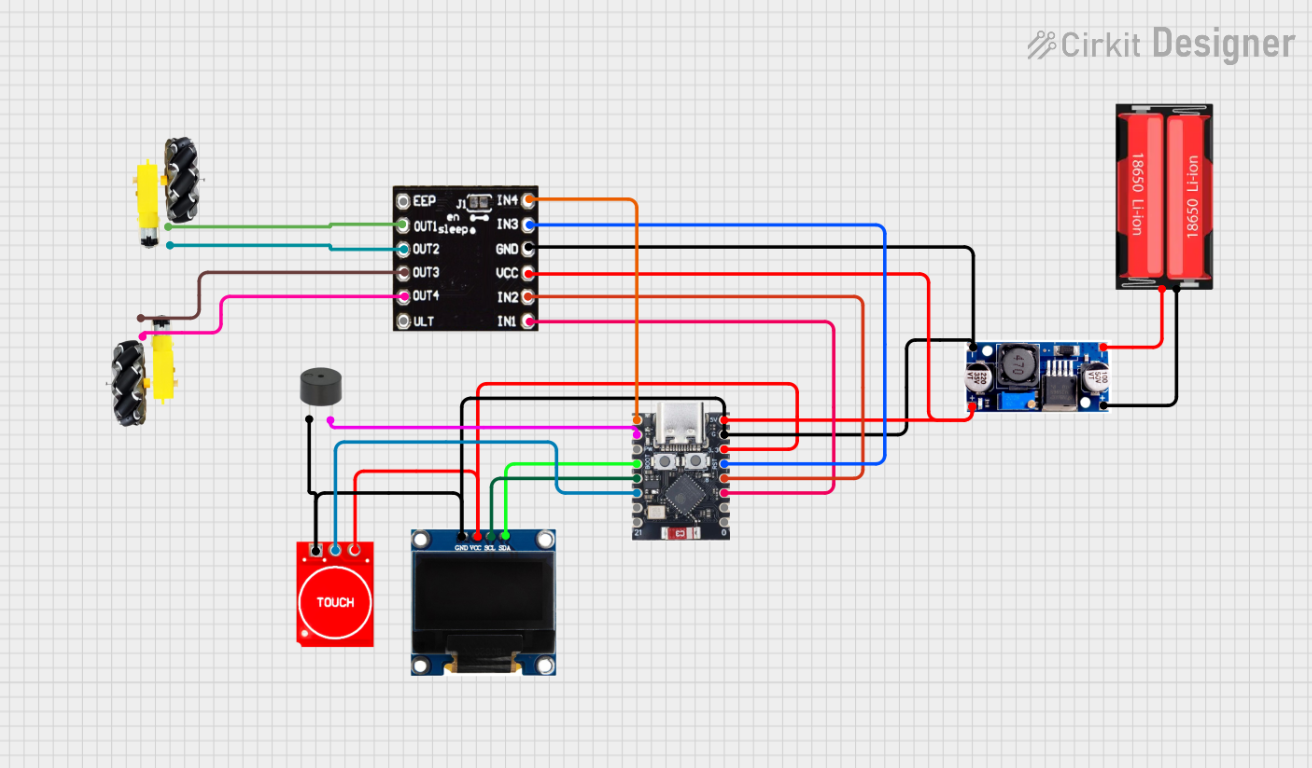
Task: Click the IN3 pin on the motor driver
Action: (529, 225)
